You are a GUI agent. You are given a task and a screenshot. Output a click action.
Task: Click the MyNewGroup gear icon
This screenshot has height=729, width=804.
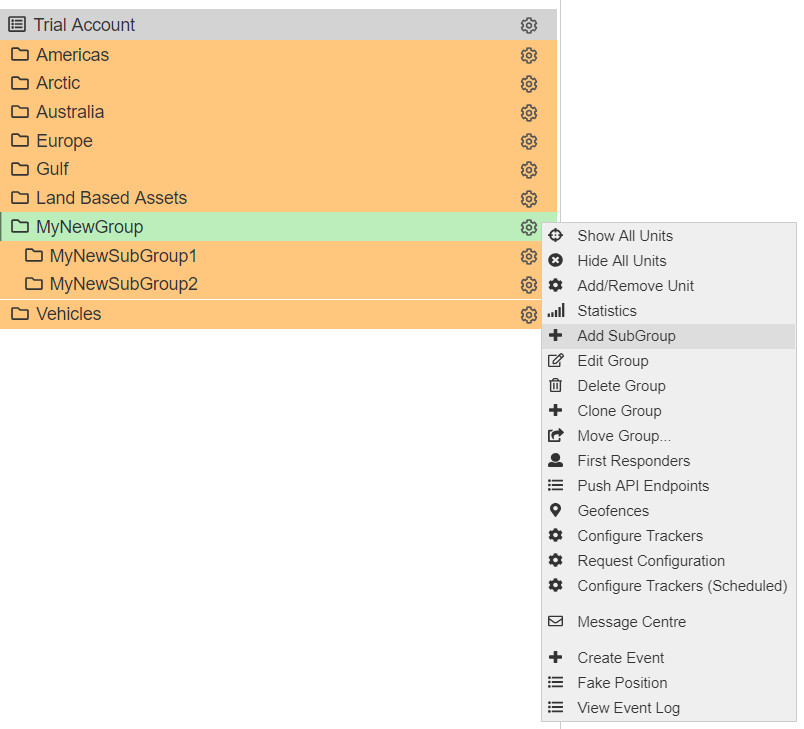coord(529,228)
